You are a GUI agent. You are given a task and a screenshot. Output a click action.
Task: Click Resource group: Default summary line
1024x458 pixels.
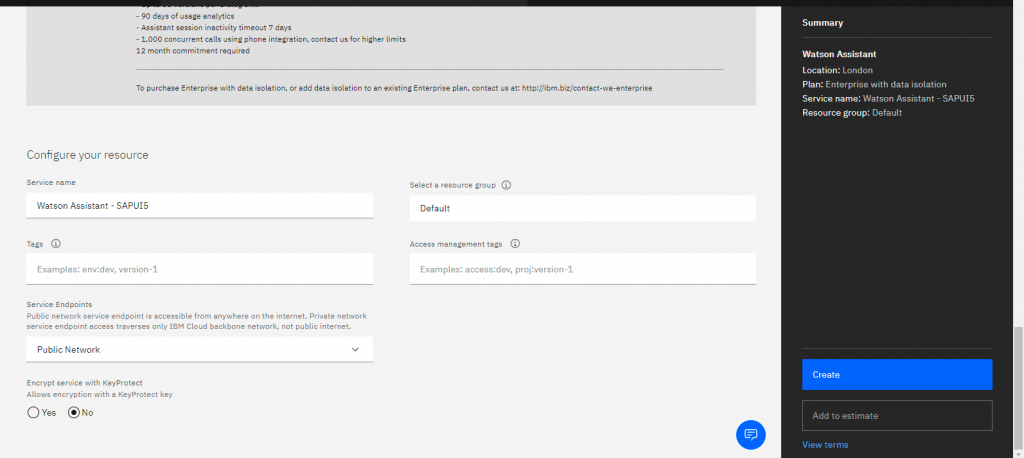coord(852,113)
